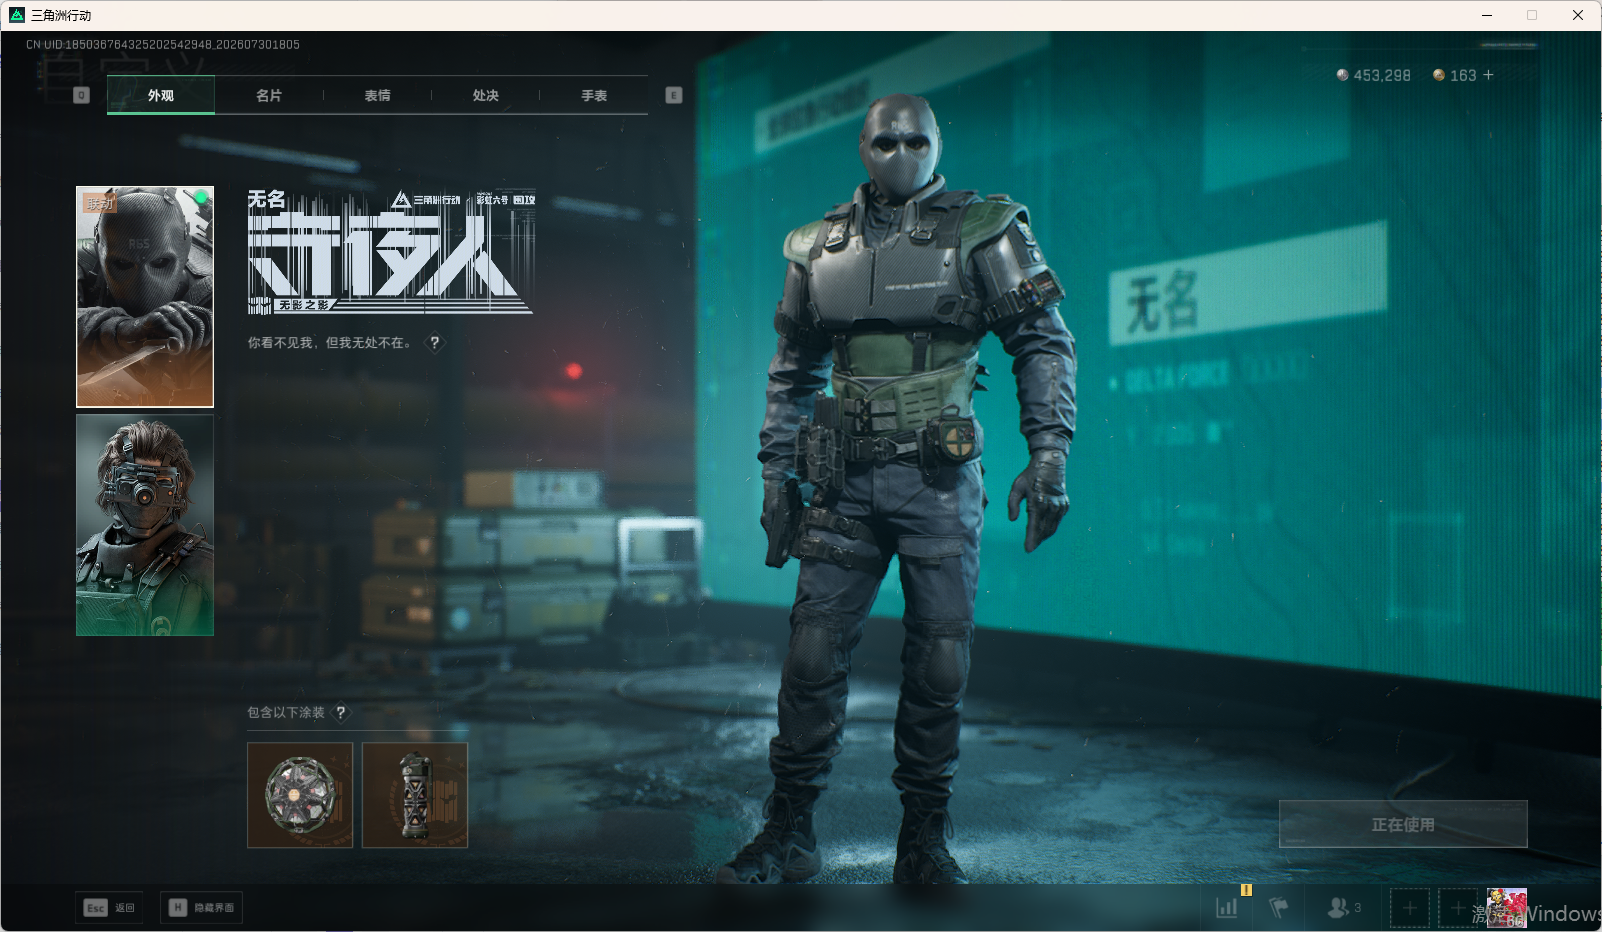Open the 外观 appearance tab
Viewport: 1602px width, 932px height.
[161, 95]
